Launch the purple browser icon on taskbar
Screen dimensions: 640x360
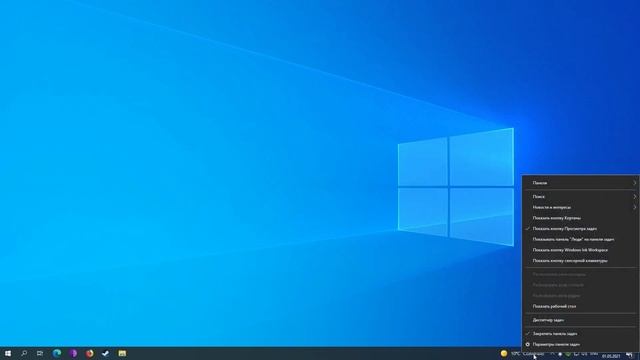73,353
